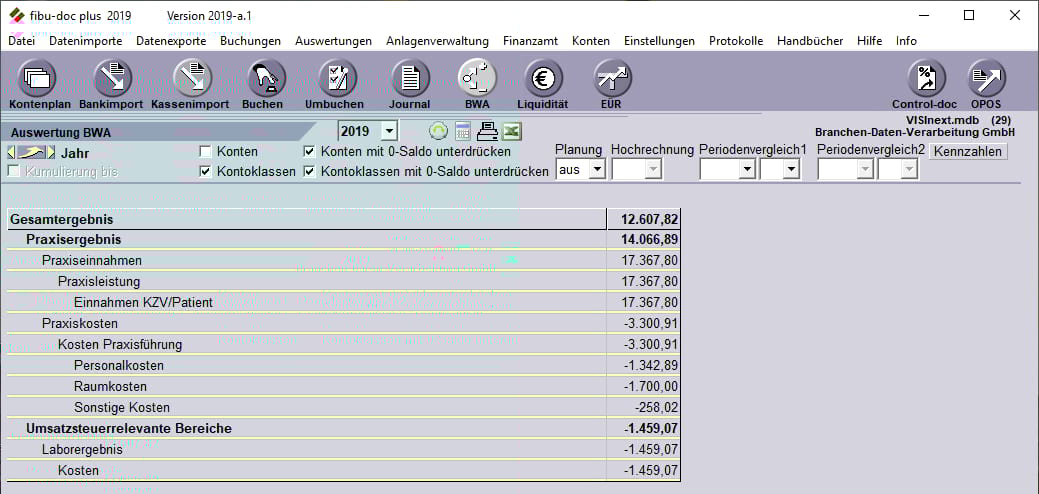The height and width of the screenshot is (494, 1039).
Task: Print the BWA with the printer icon
Action: tap(487, 131)
